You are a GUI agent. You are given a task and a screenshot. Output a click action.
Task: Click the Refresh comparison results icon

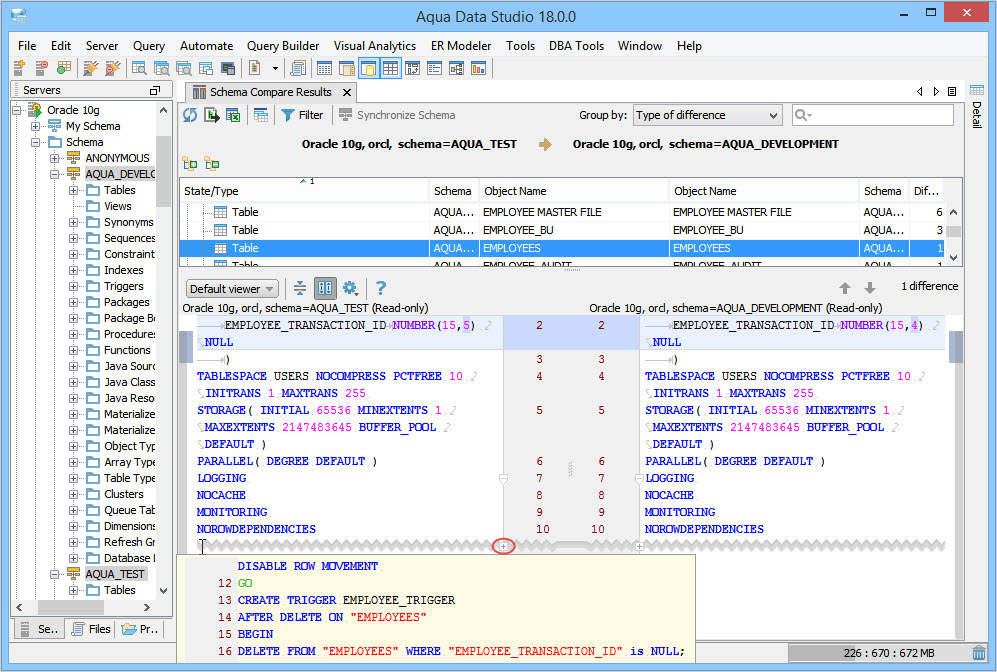pos(190,115)
